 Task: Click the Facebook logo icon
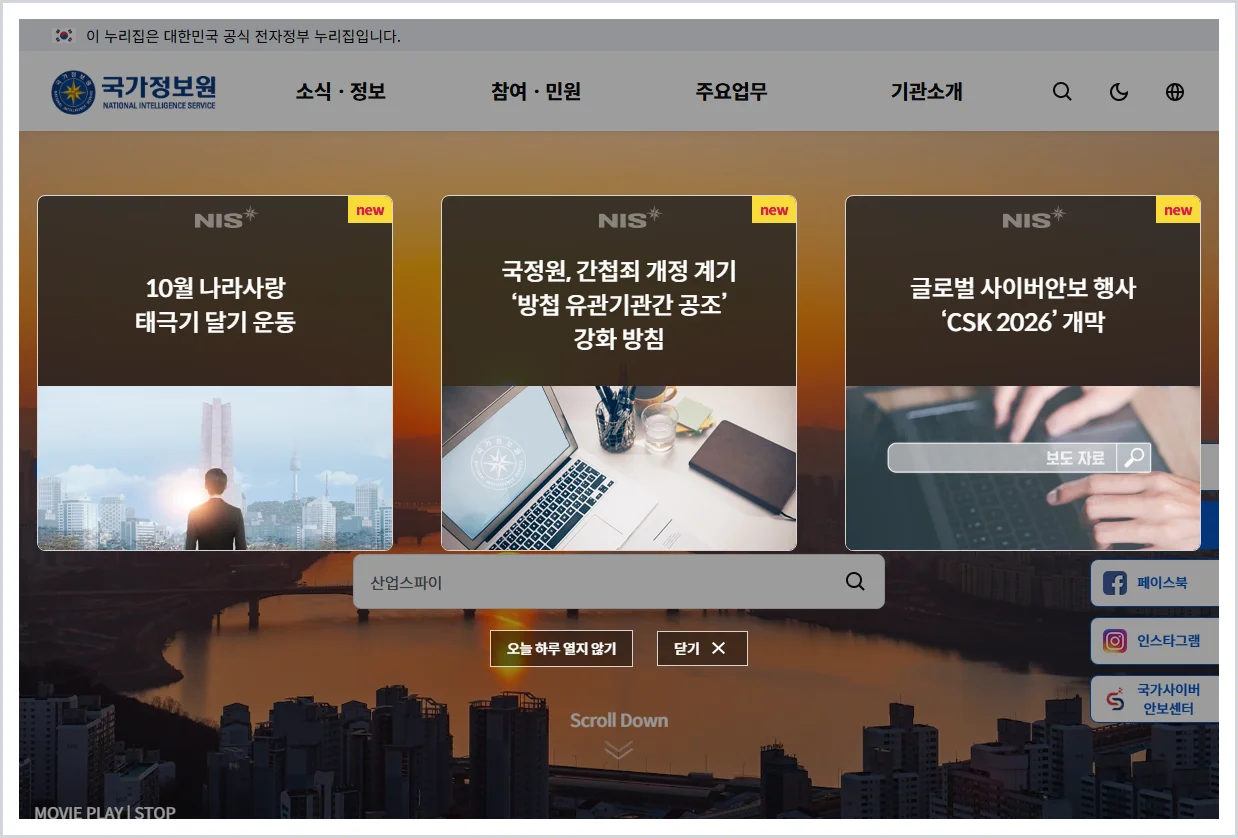tap(1115, 583)
